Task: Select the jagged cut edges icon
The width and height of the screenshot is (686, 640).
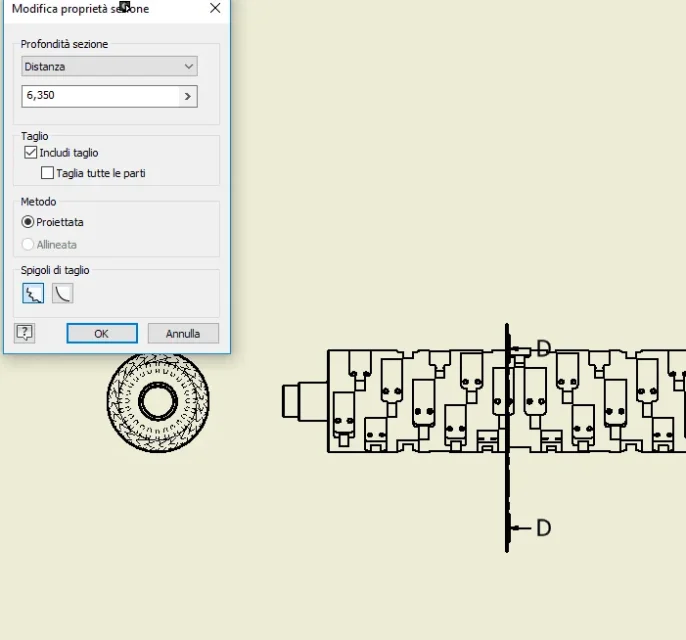Action: [33, 293]
